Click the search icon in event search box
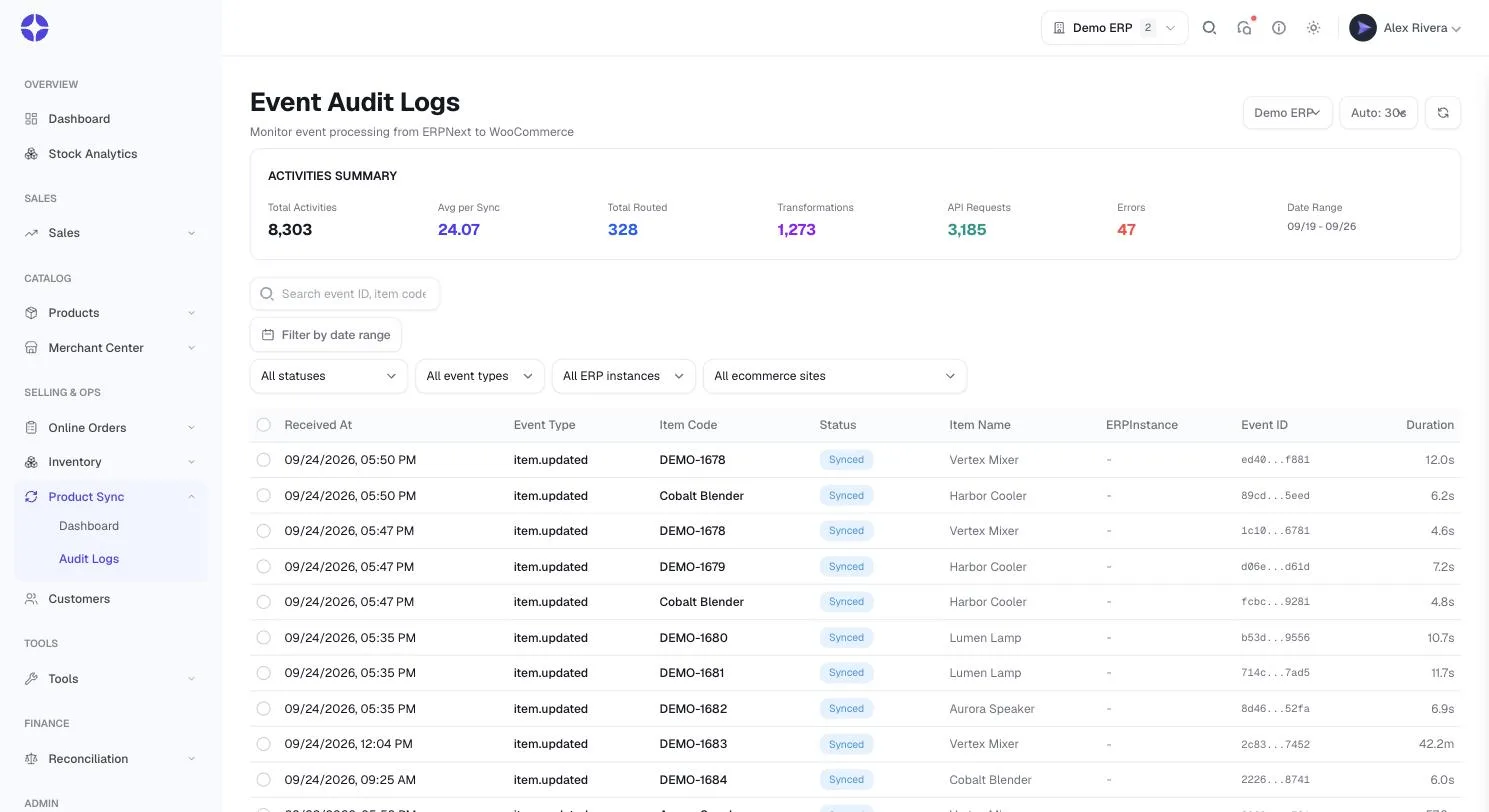Screen dimensions: 1489x812 point(267,294)
